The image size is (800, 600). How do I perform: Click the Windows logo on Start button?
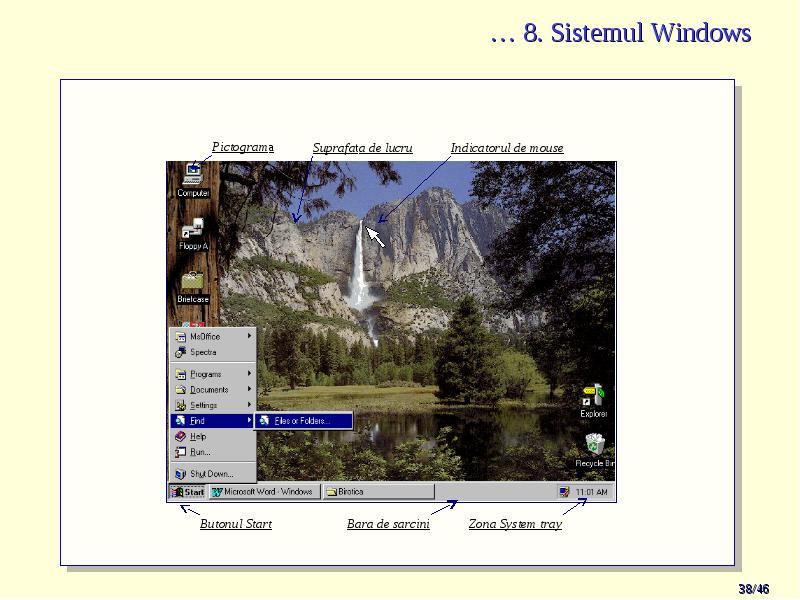177,492
